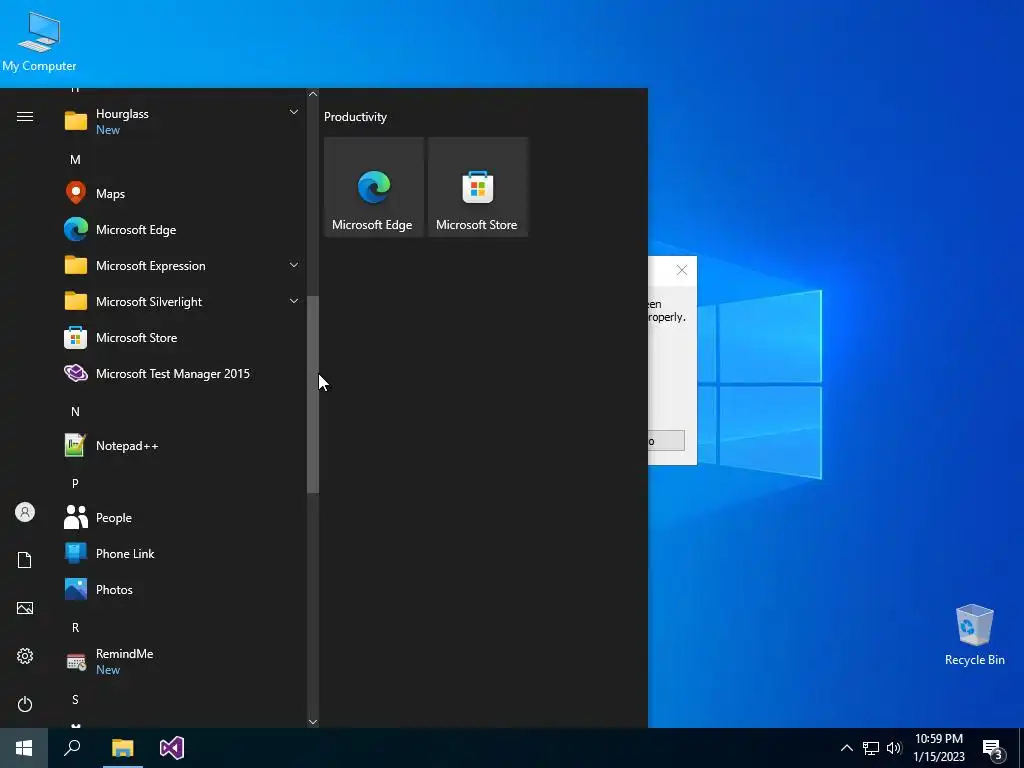This screenshot has height=768, width=1024.
Task: Click the Microsoft Edge Productivity tile
Action: point(374,187)
